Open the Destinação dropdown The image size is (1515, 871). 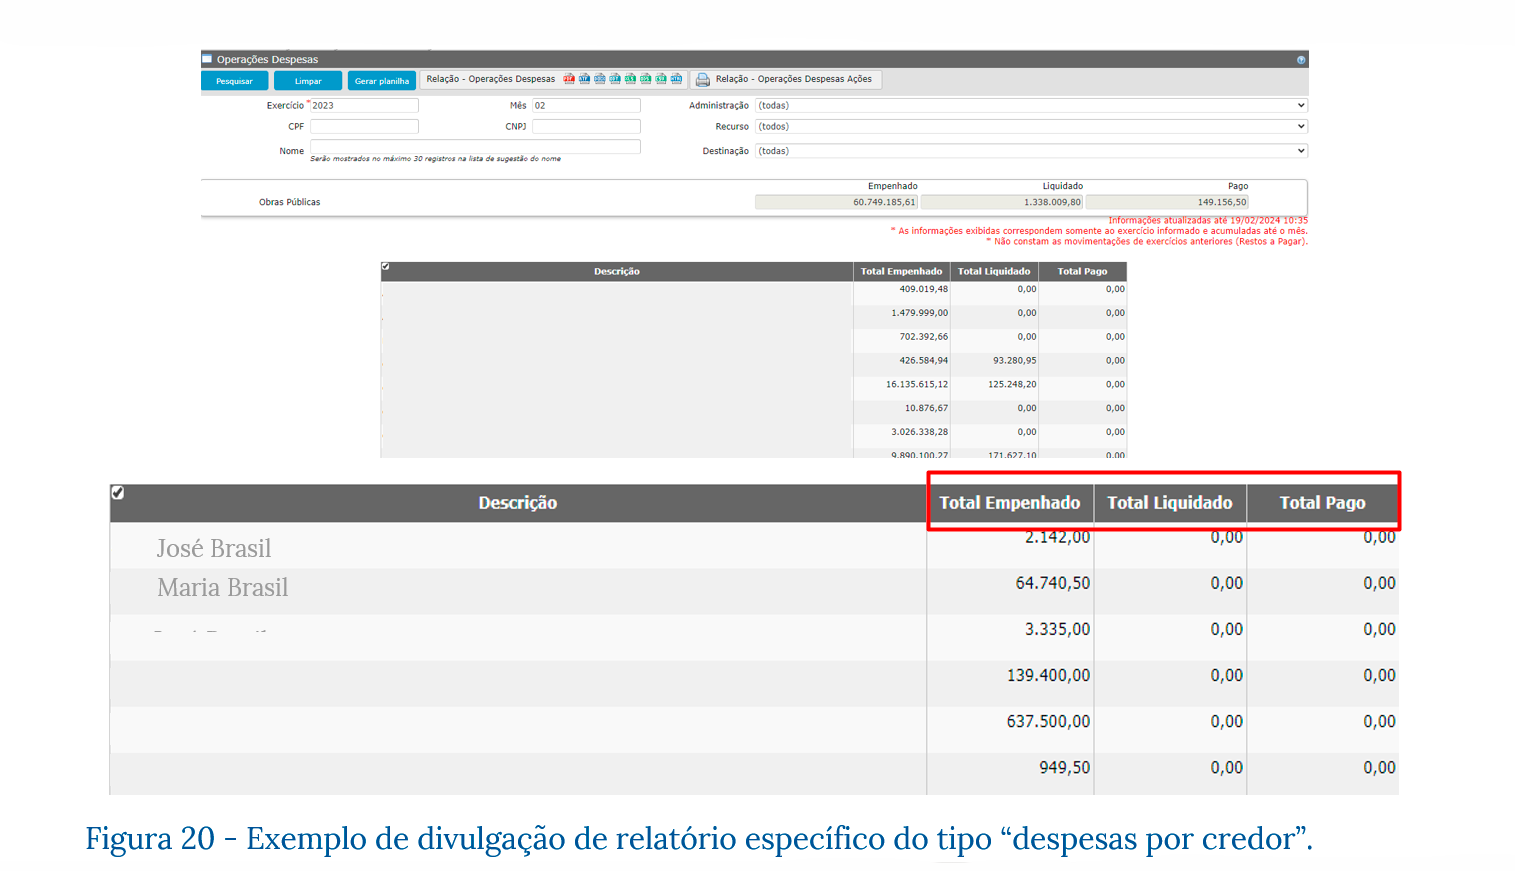pos(1031,151)
